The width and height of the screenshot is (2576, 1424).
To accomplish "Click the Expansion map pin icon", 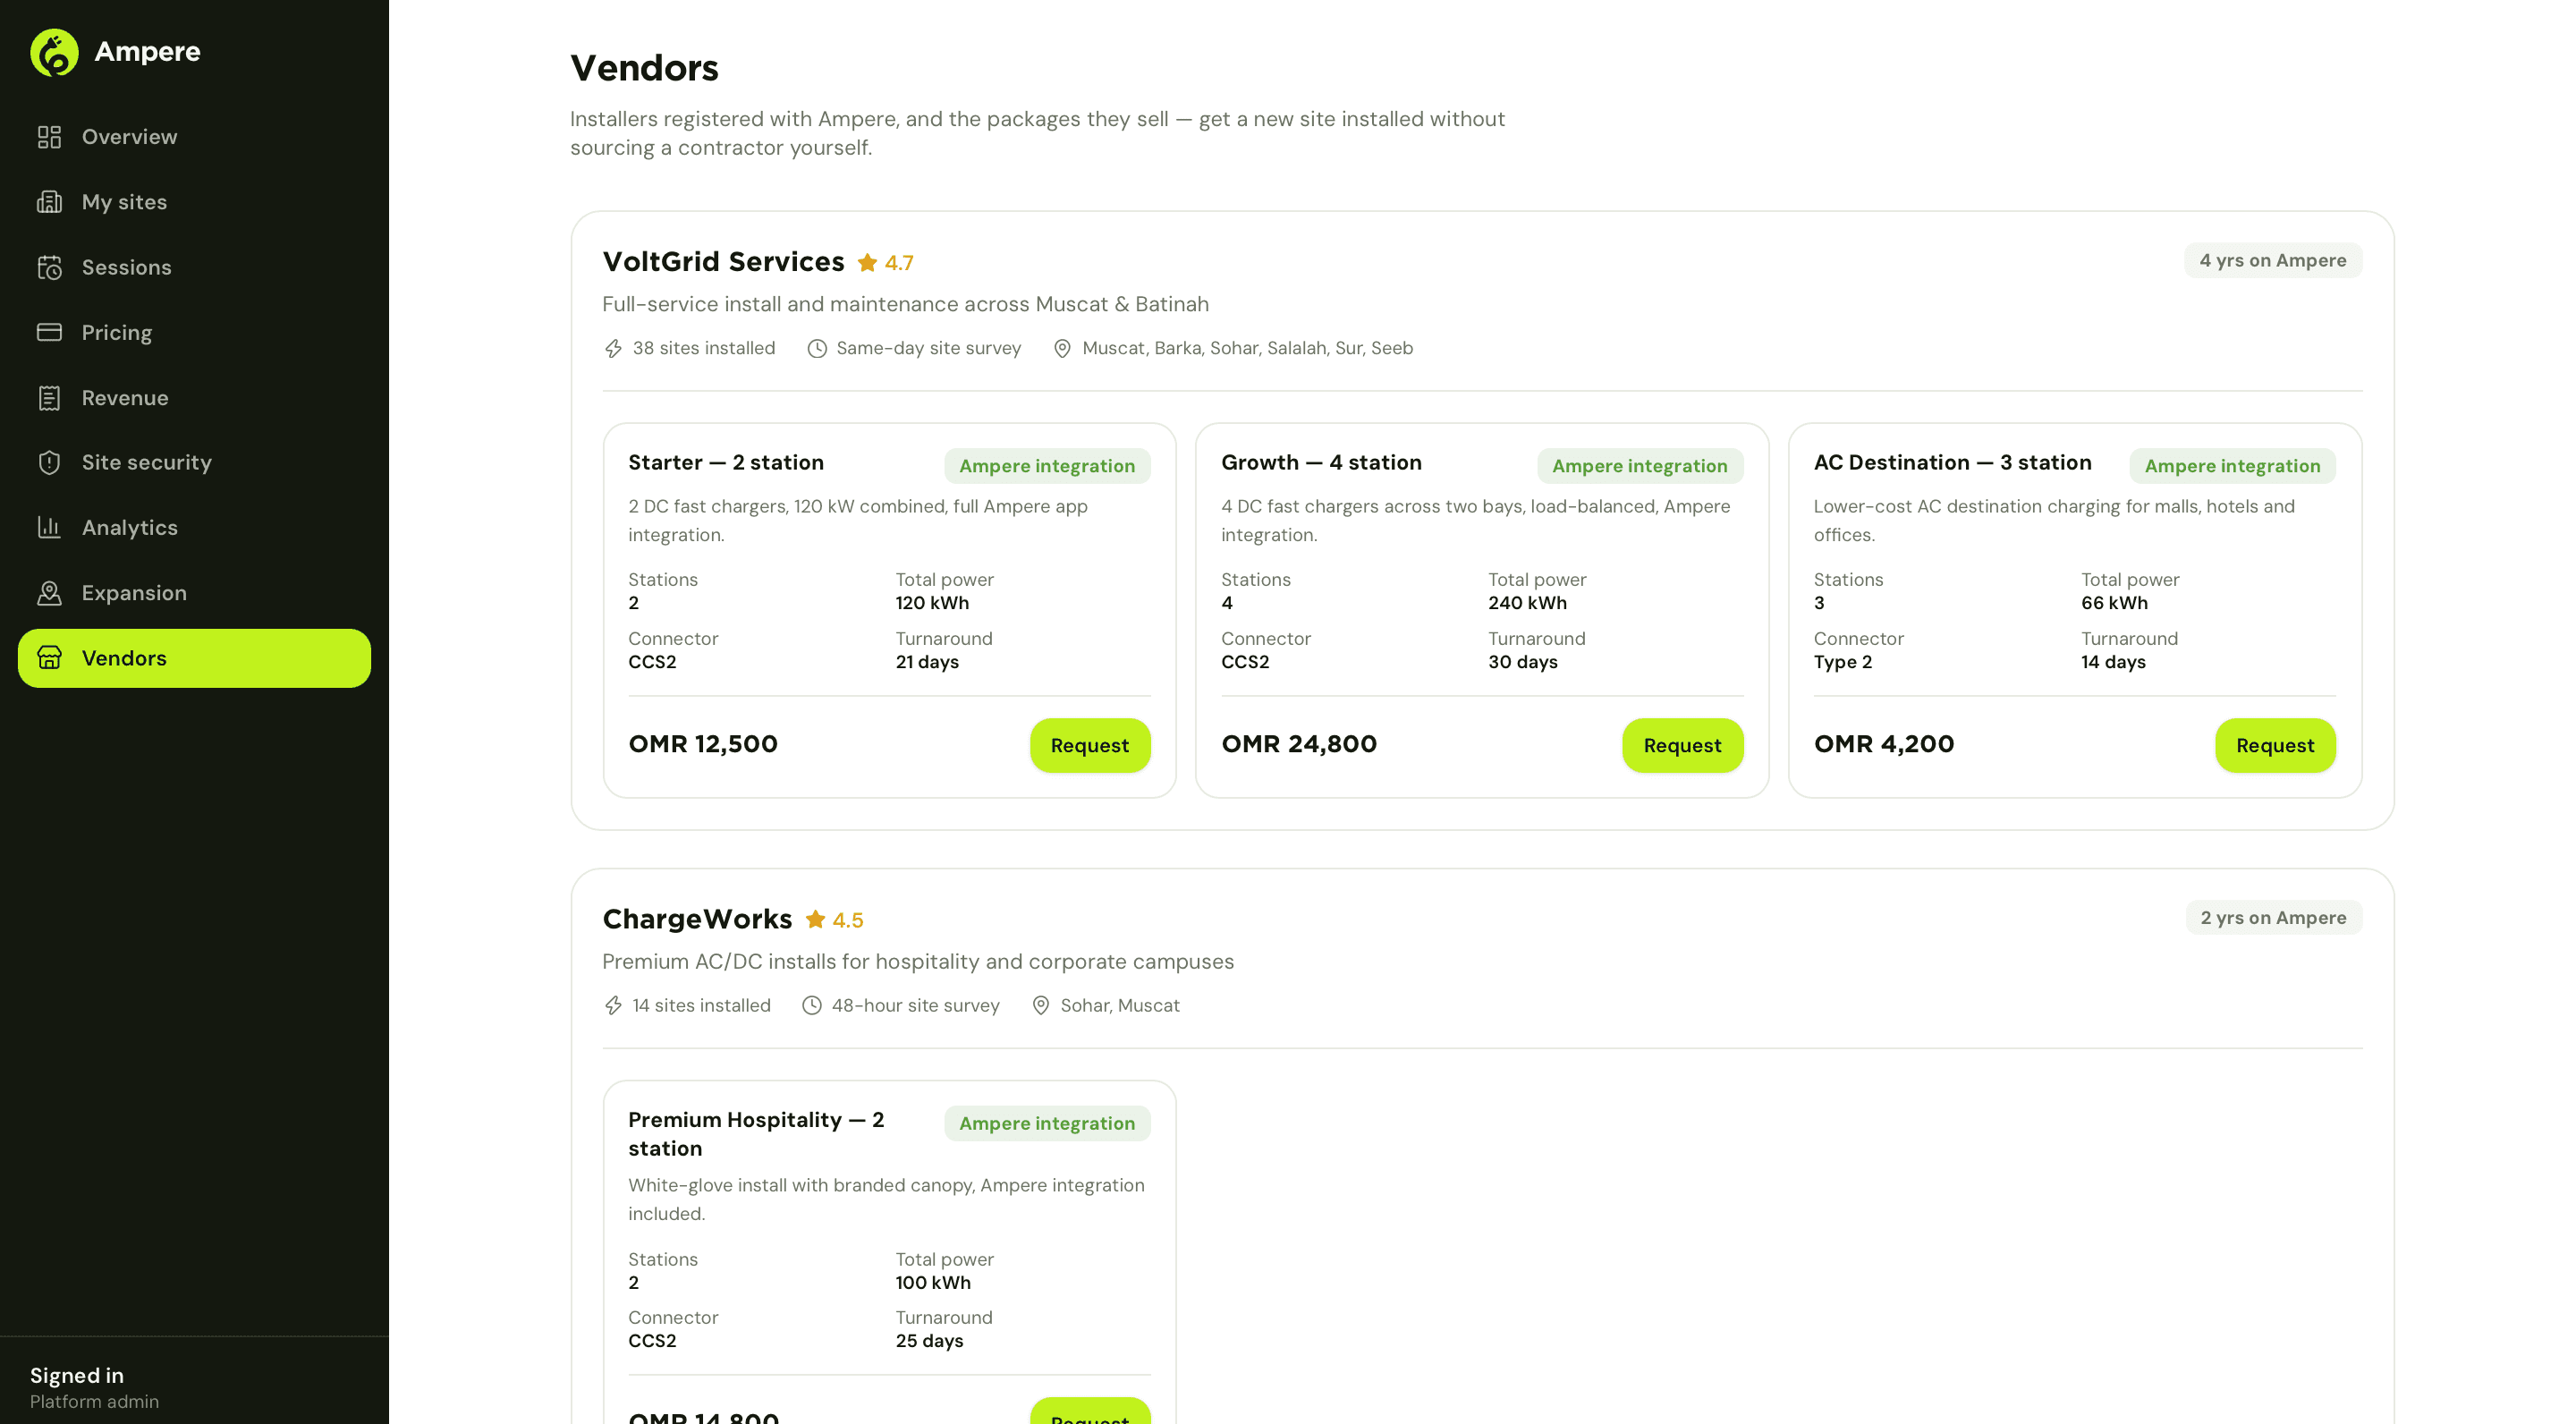I will tap(49, 593).
